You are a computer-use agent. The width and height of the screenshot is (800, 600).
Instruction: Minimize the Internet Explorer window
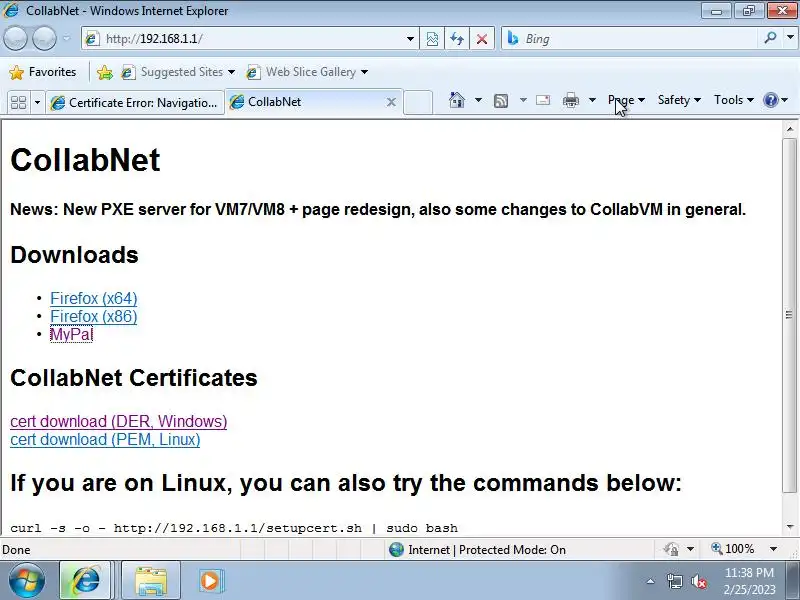coord(716,11)
